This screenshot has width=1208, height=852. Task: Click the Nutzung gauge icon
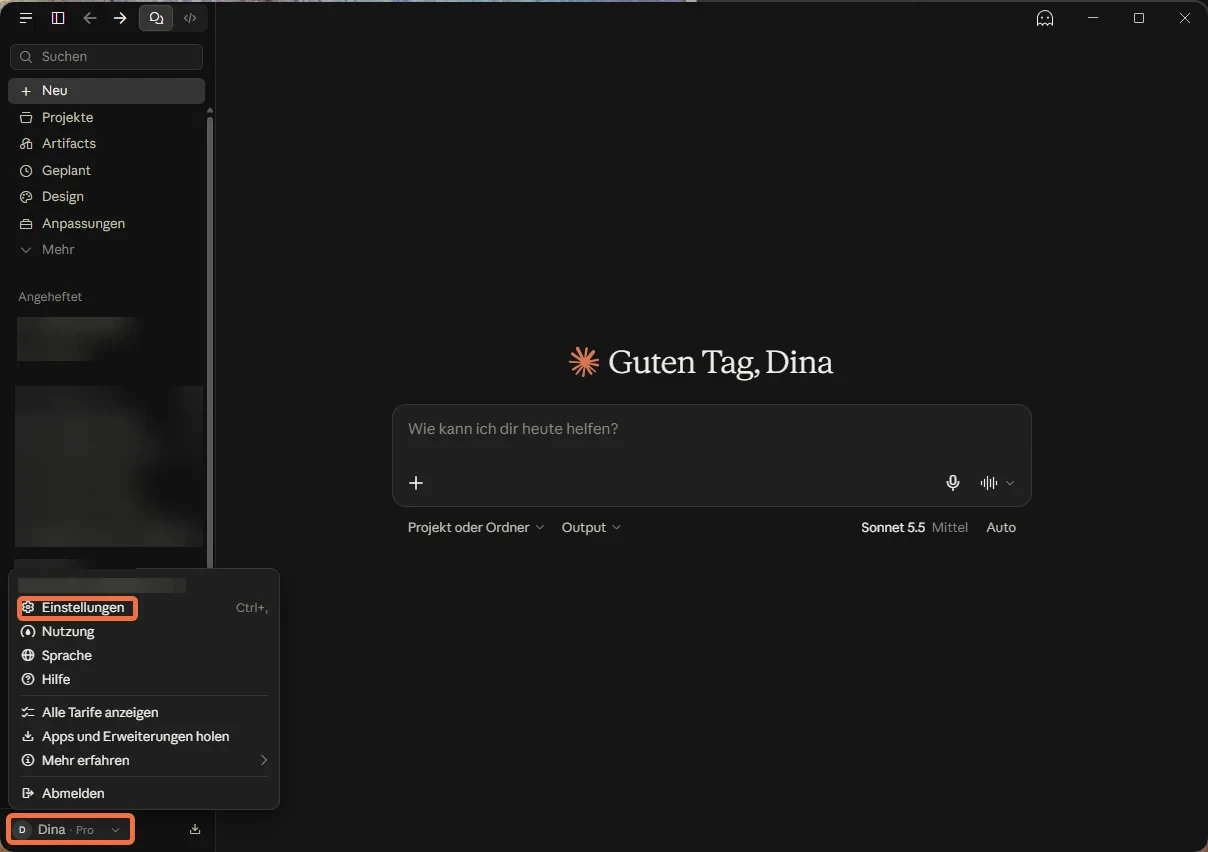[28, 631]
